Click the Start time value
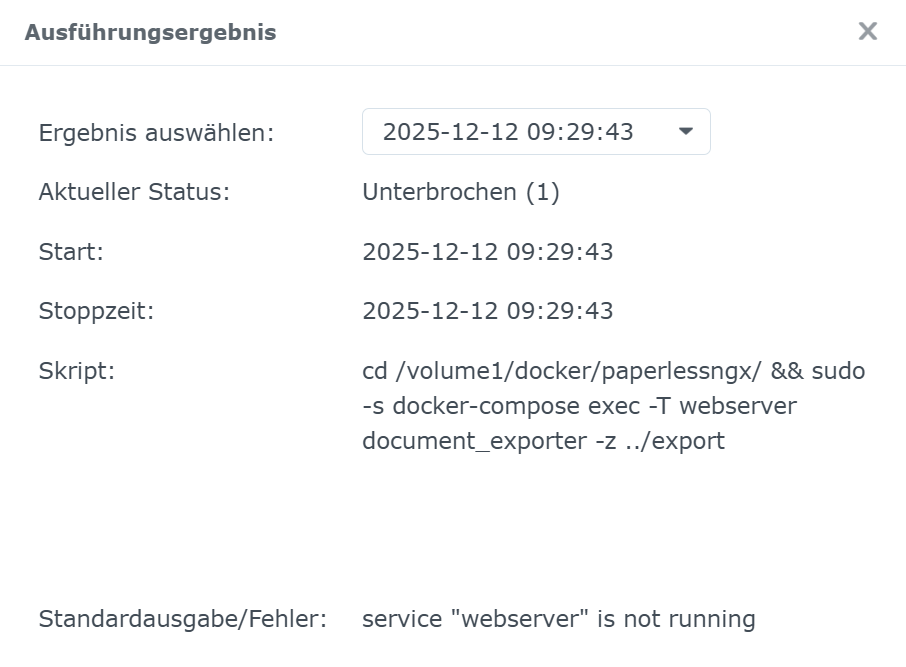This screenshot has width=906, height=667. click(488, 252)
